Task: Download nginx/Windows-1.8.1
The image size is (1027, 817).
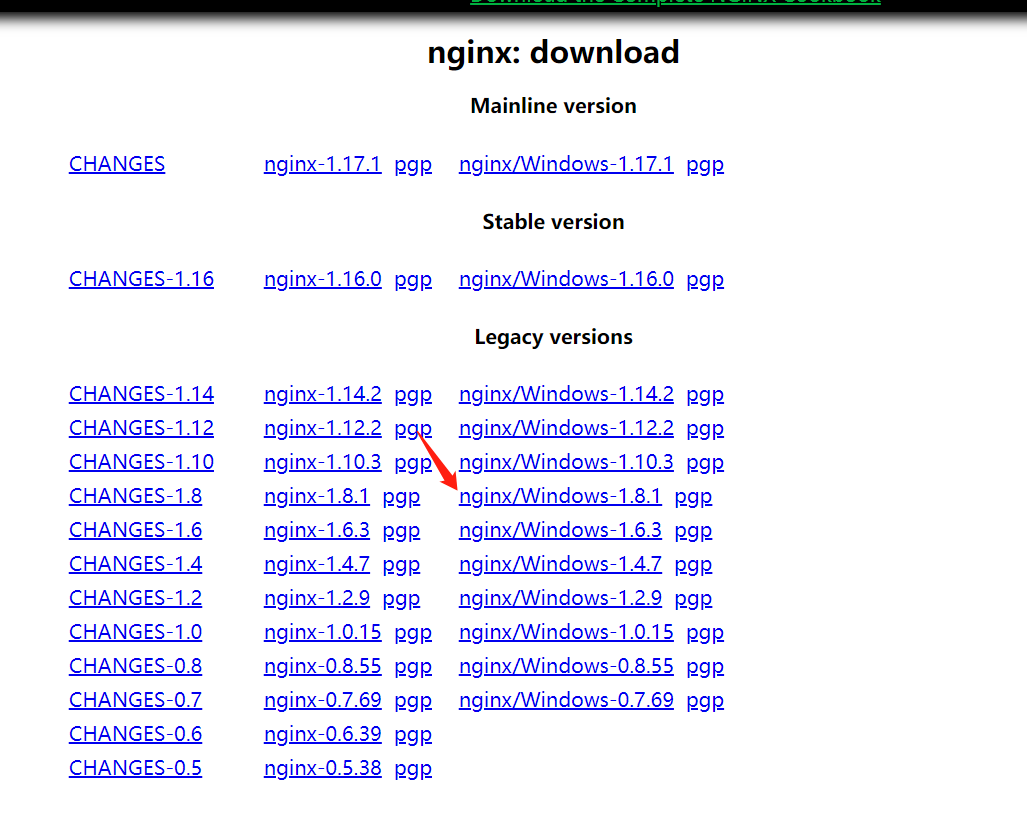Action: tap(560, 497)
